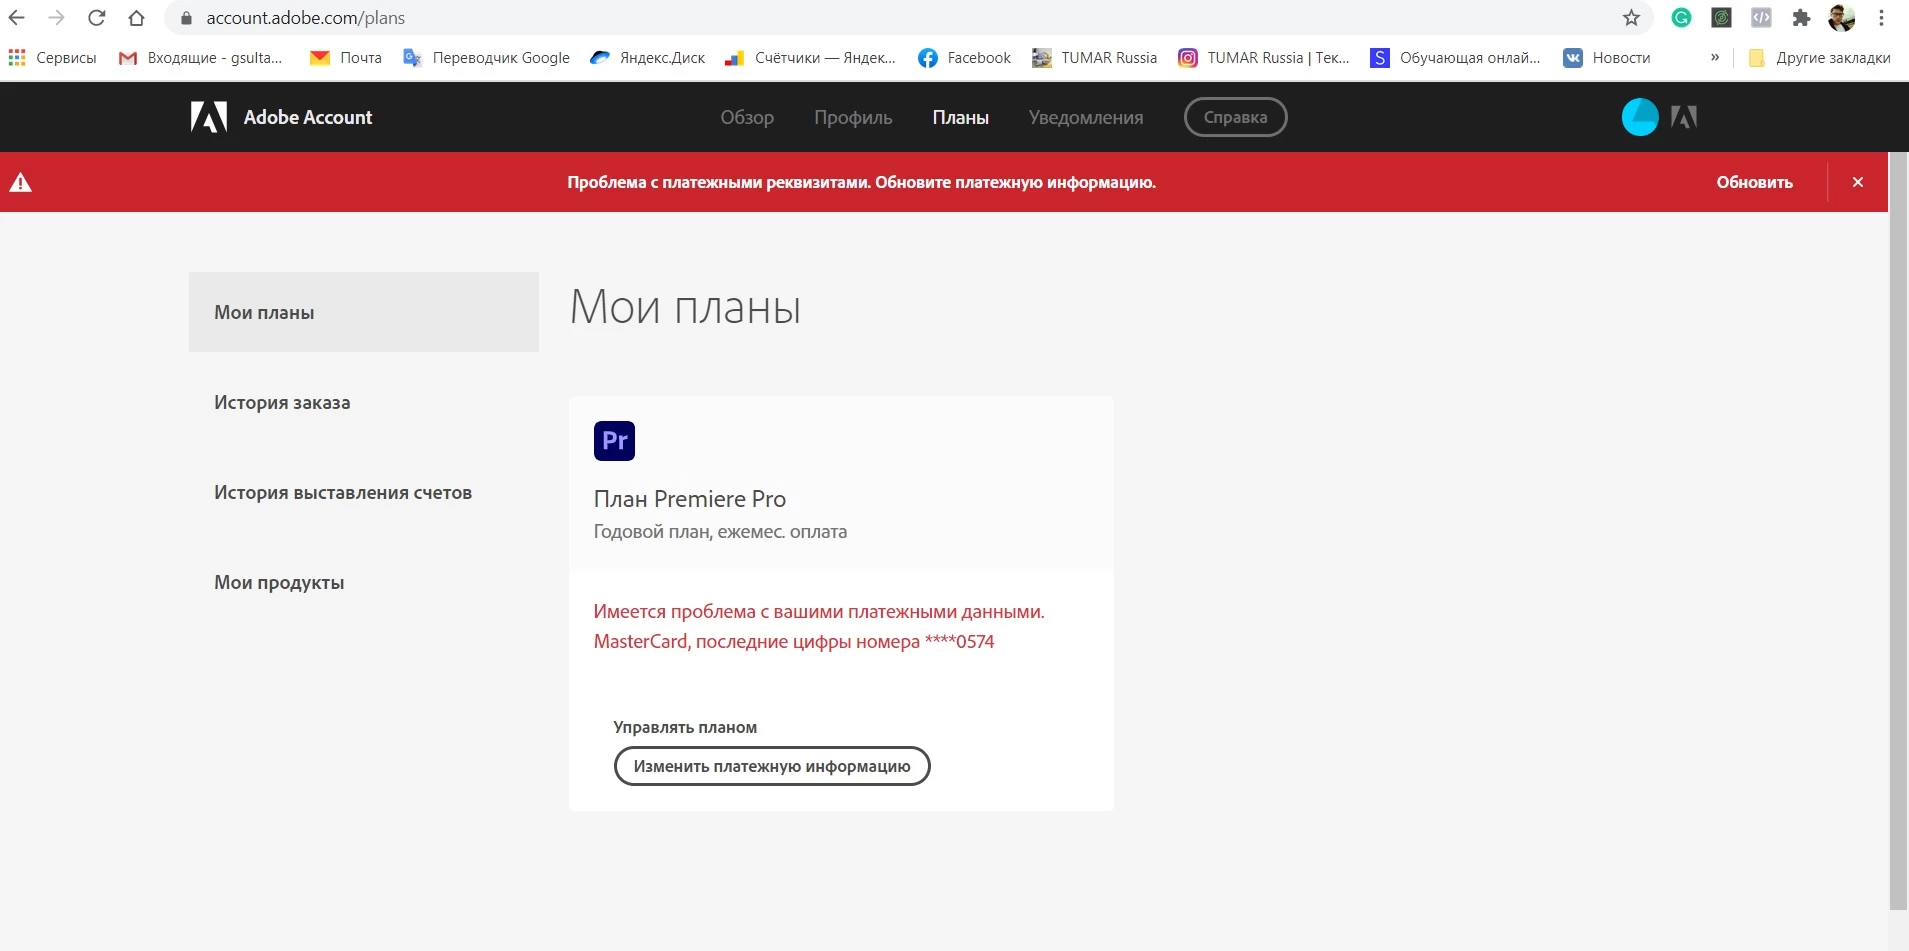Open the Grammarly extension icon
The height and width of the screenshot is (951, 1909).
1681,18
